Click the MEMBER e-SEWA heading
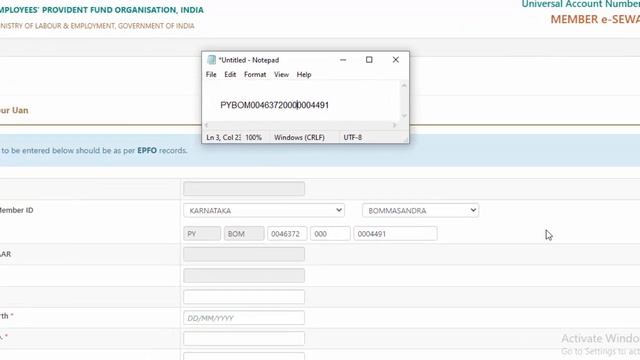The image size is (640, 360). [x=595, y=19]
